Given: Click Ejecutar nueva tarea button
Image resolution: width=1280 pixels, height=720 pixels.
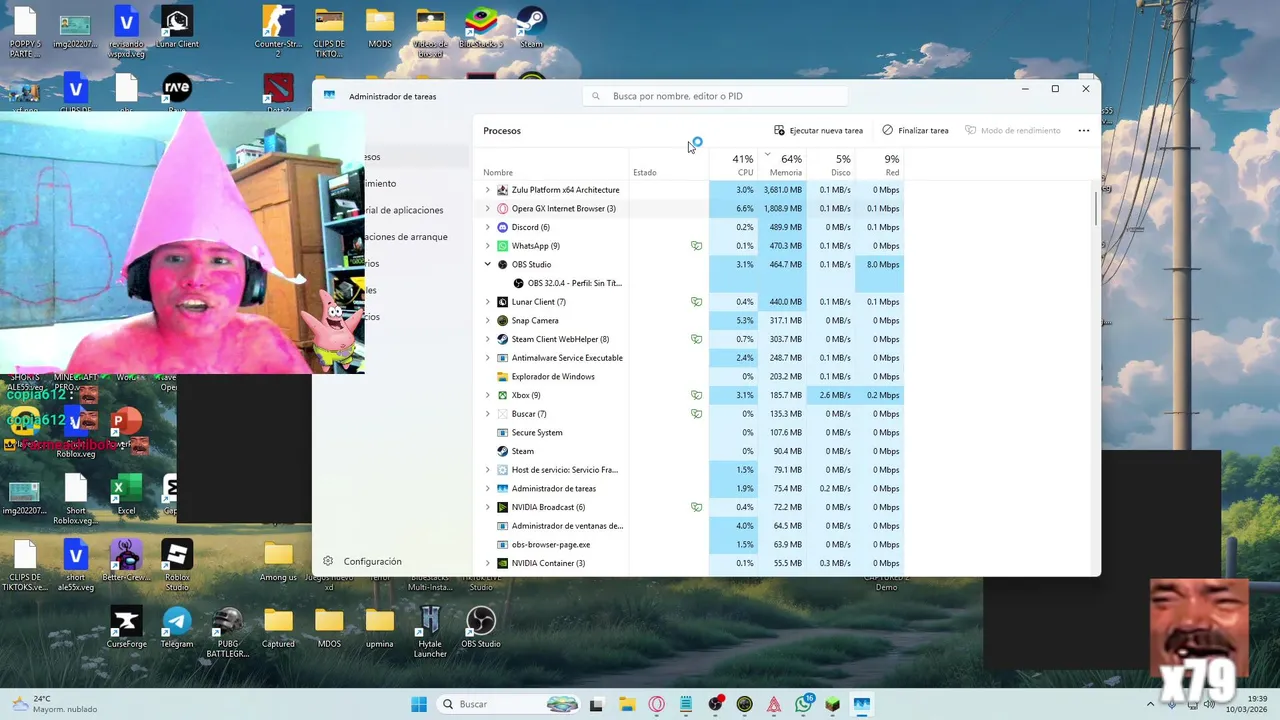Looking at the screenshot, I should (818, 130).
